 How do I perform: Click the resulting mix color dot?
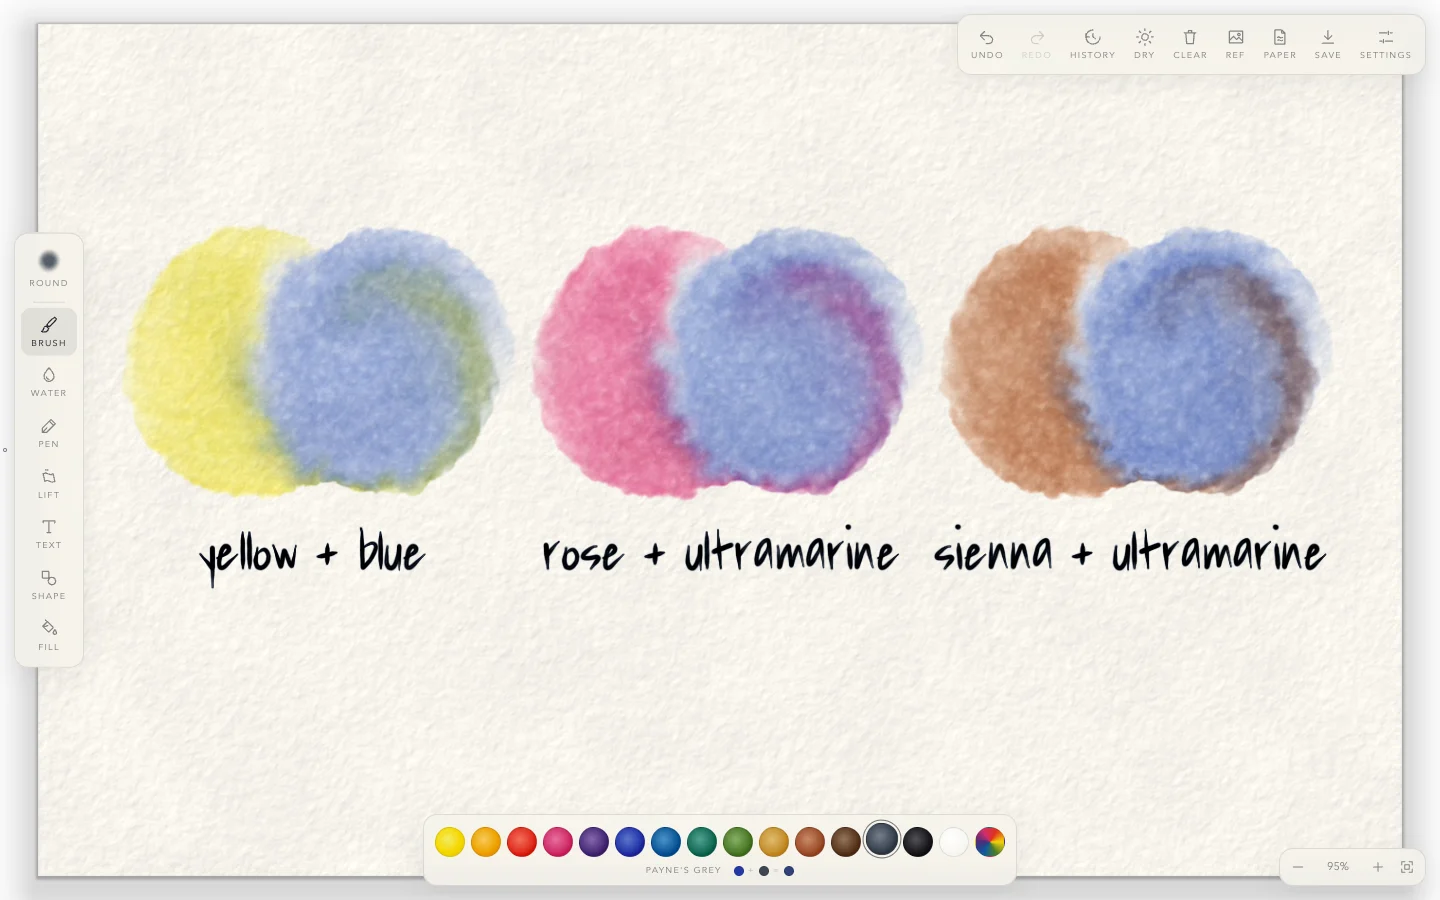(789, 871)
